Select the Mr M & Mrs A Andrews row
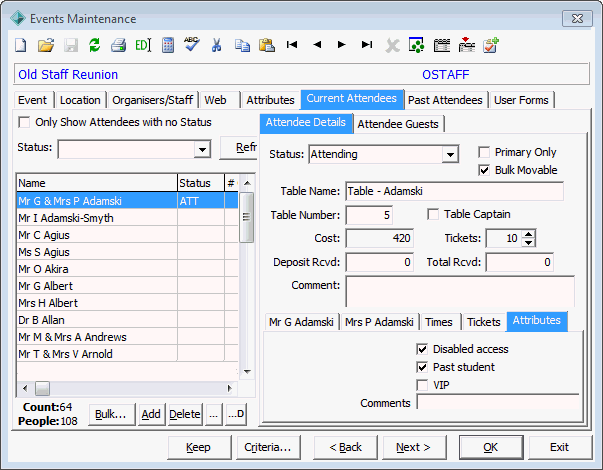 point(127,337)
